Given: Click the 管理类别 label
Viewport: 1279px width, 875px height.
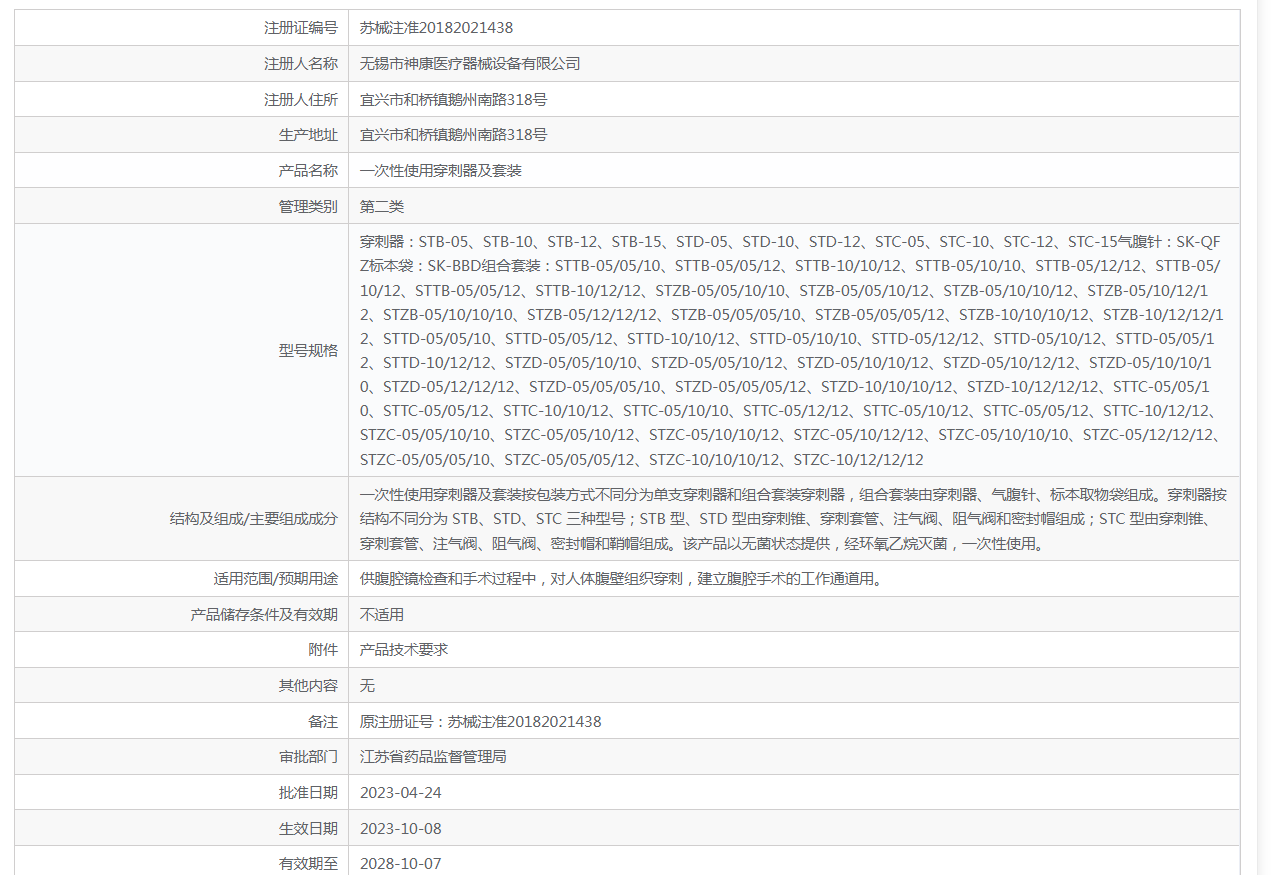Looking at the screenshot, I should point(308,206).
